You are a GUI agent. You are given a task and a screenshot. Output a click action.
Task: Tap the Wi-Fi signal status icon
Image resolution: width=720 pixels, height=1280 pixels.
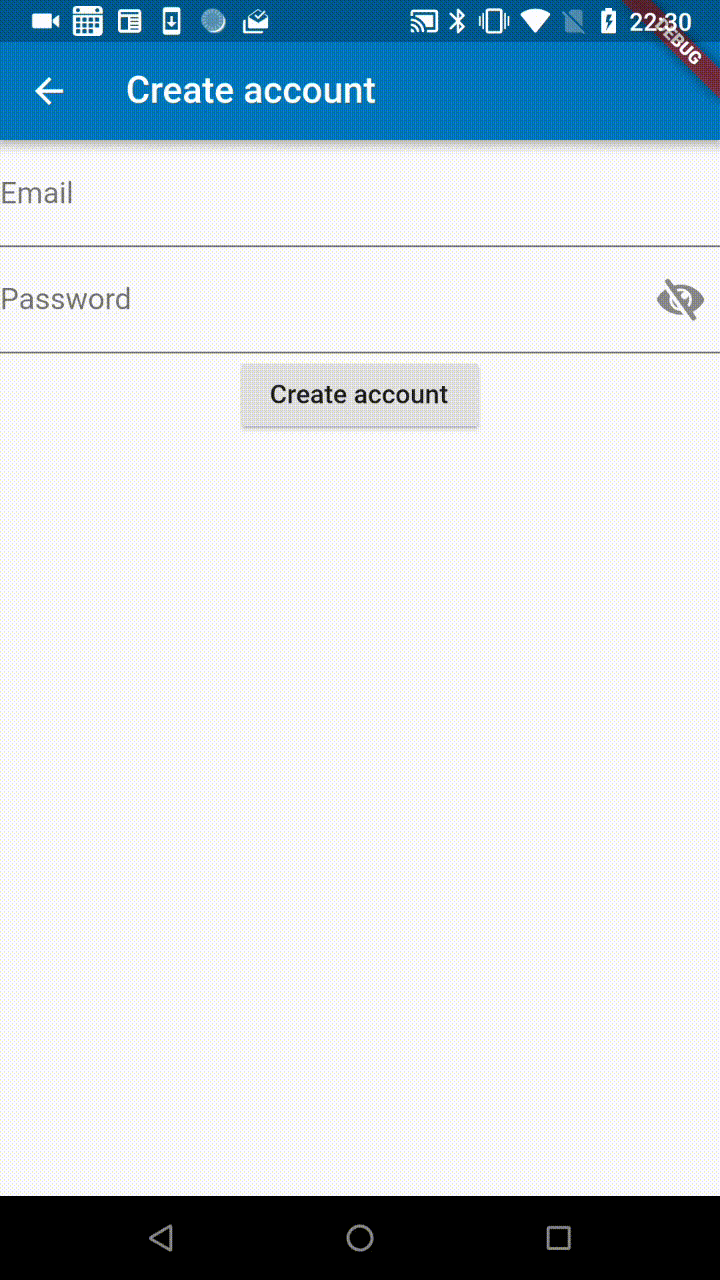(537, 21)
